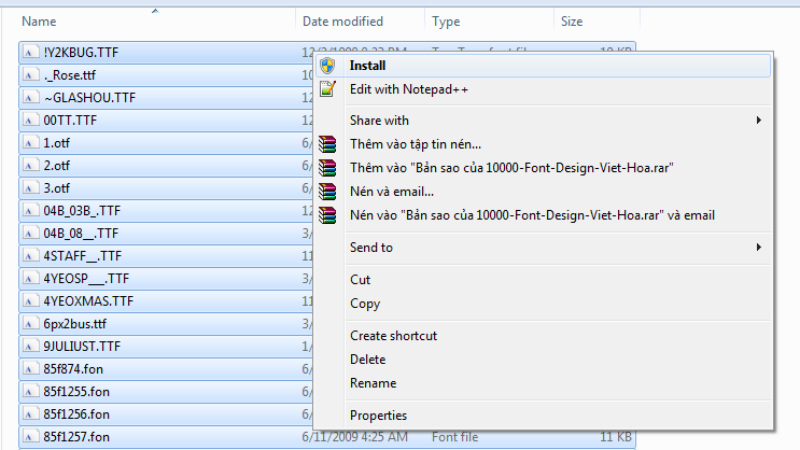Sort by the Date modified column header
This screenshot has width=800, height=450.
[342, 21]
